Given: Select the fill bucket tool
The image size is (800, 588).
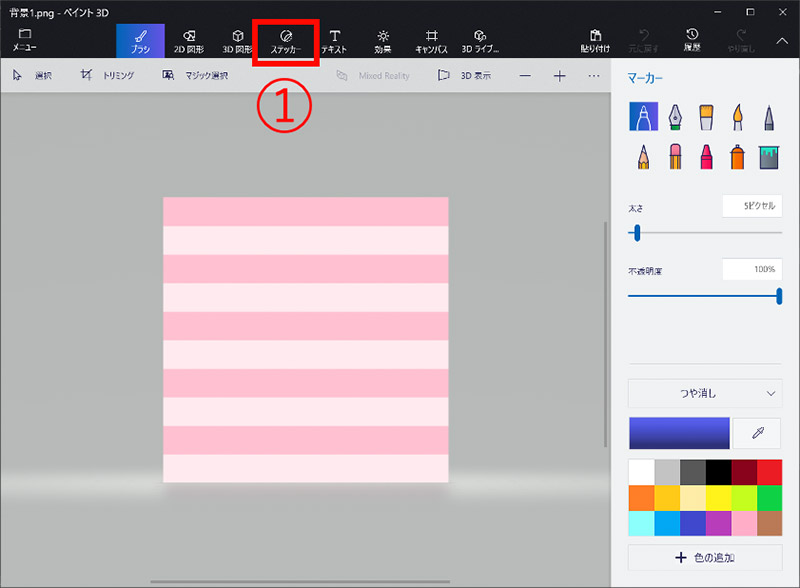Looking at the screenshot, I should pyautogui.click(x=767, y=156).
